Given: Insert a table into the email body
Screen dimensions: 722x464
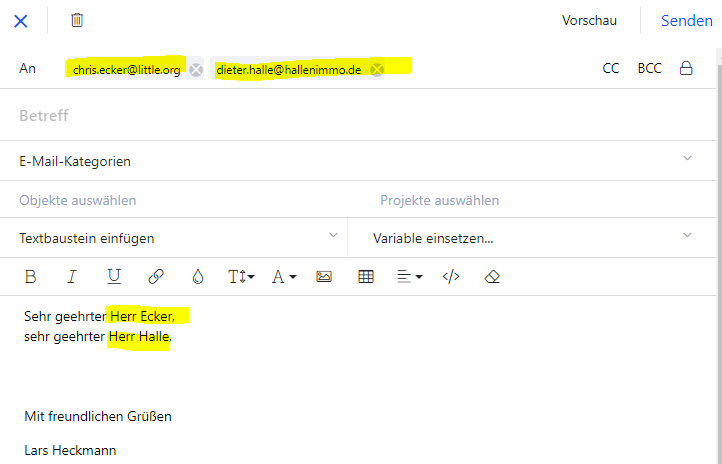Looking at the screenshot, I should coord(366,277).
